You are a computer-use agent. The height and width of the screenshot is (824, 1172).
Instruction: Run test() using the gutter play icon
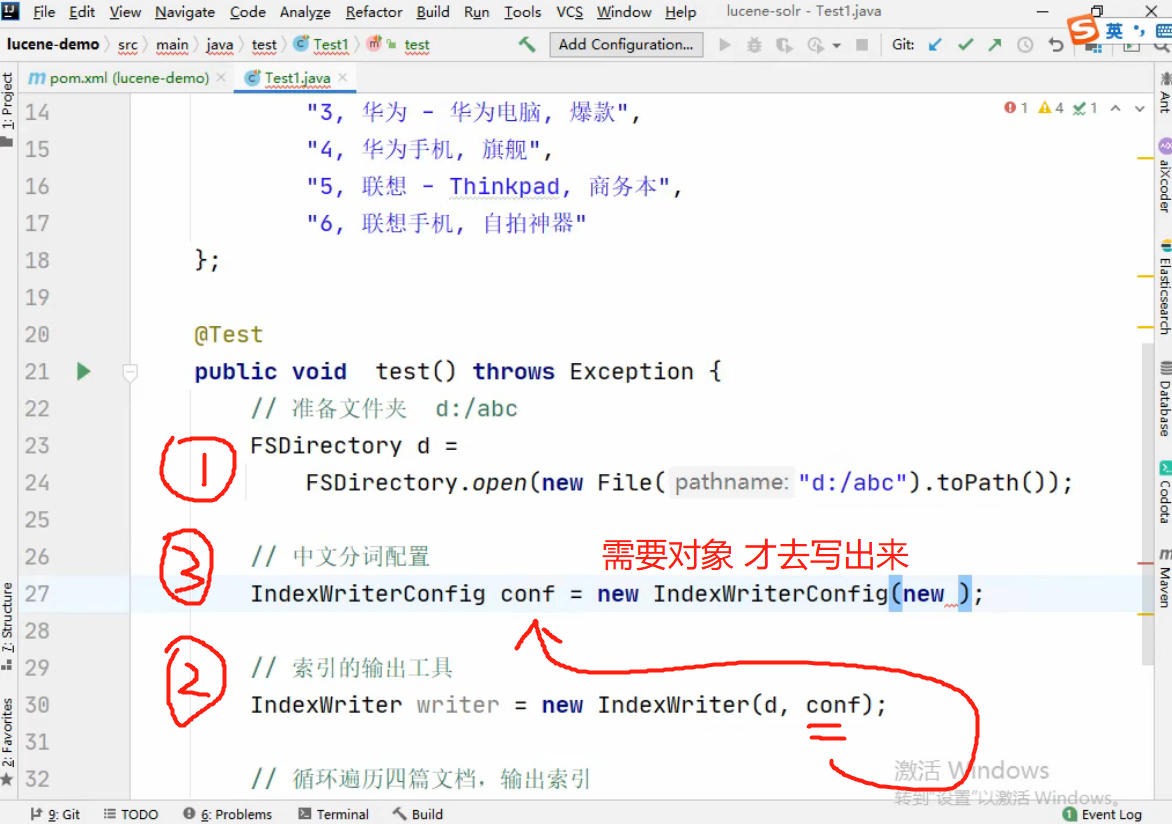[83, 371]
